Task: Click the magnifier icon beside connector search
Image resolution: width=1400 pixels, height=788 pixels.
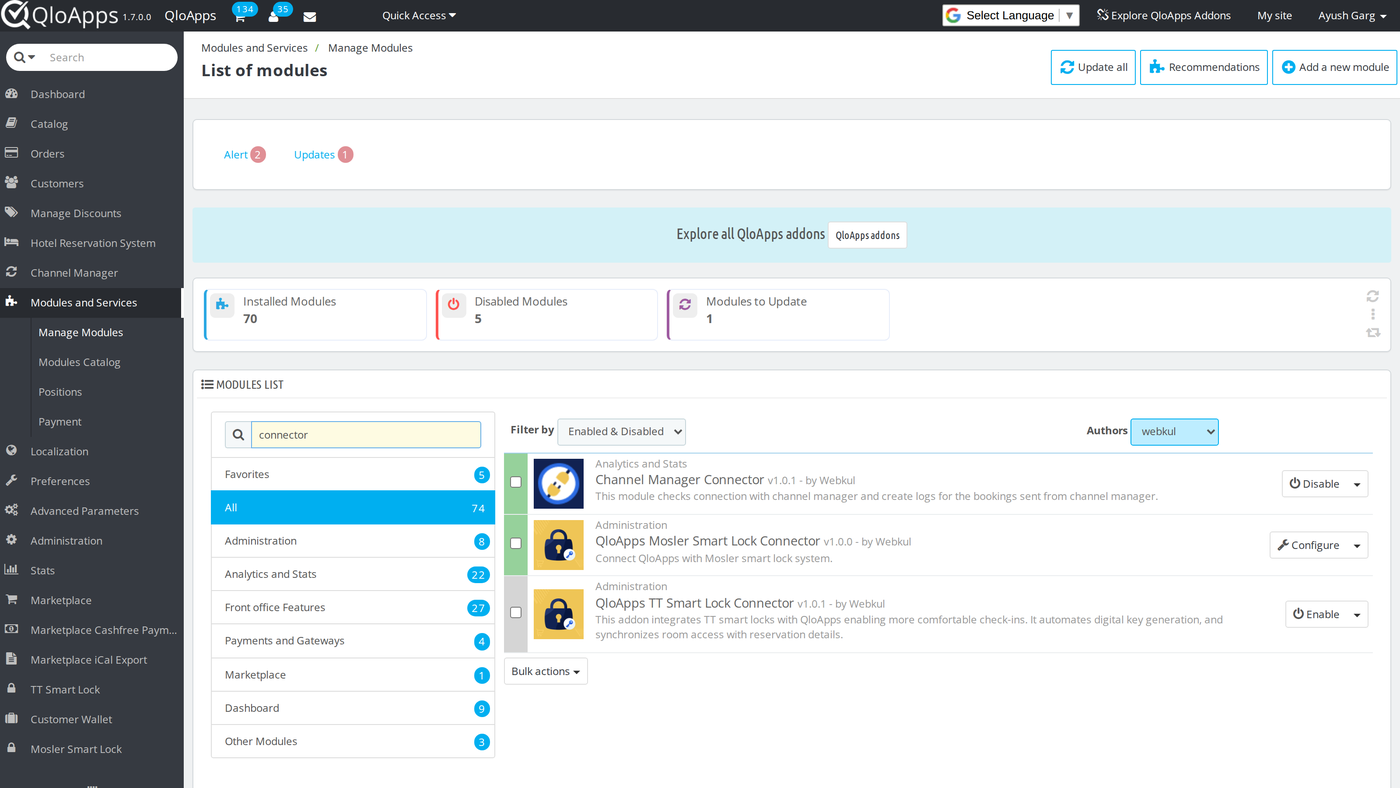Action: 238,435
